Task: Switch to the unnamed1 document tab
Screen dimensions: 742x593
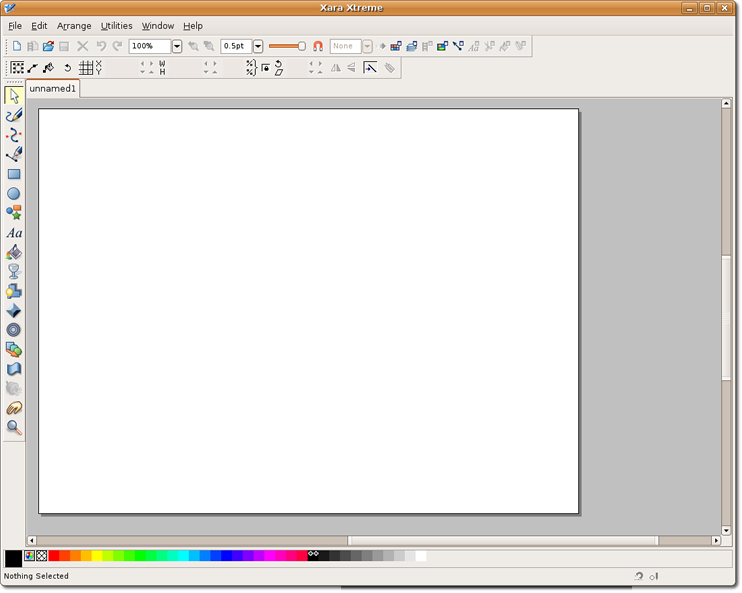Action: tap(53, 89)
